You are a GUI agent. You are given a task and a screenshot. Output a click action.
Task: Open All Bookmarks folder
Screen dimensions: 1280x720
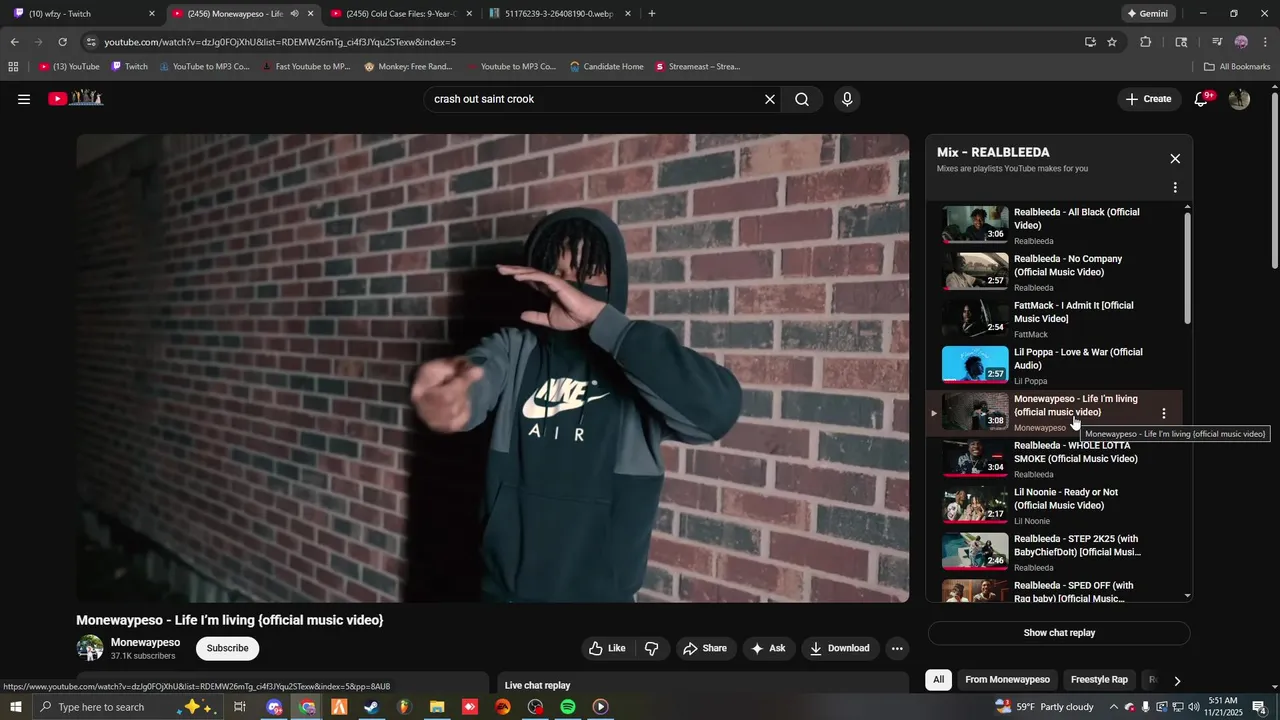[1237, 66]
